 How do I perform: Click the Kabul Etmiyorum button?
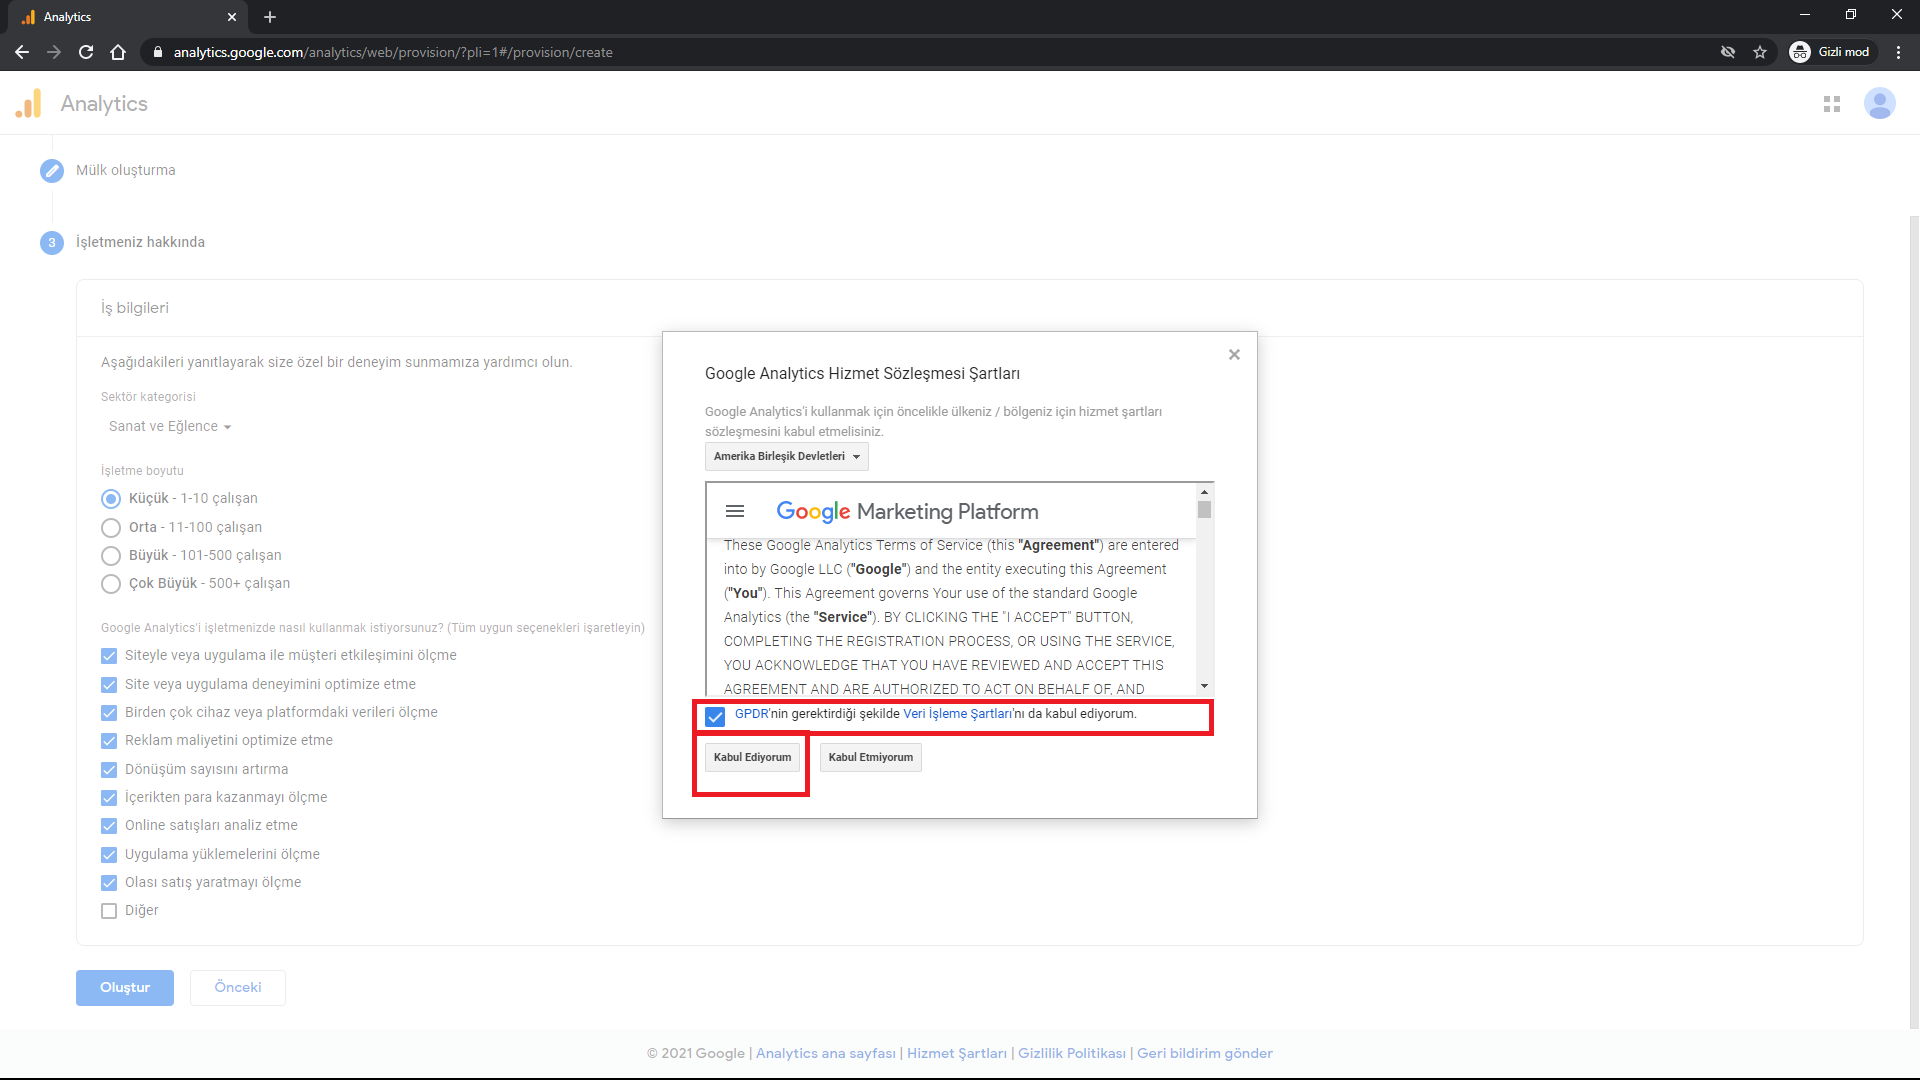point(870,757)
